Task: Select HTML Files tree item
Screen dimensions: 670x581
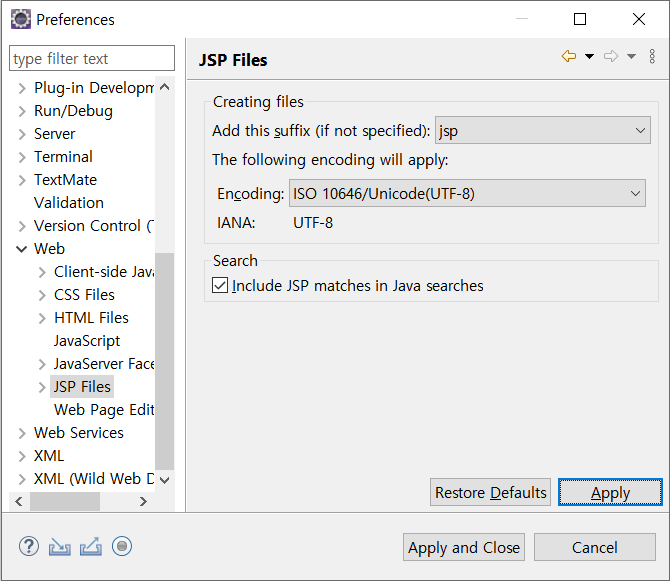Action: pyautogui.click(x=91, y=318)
